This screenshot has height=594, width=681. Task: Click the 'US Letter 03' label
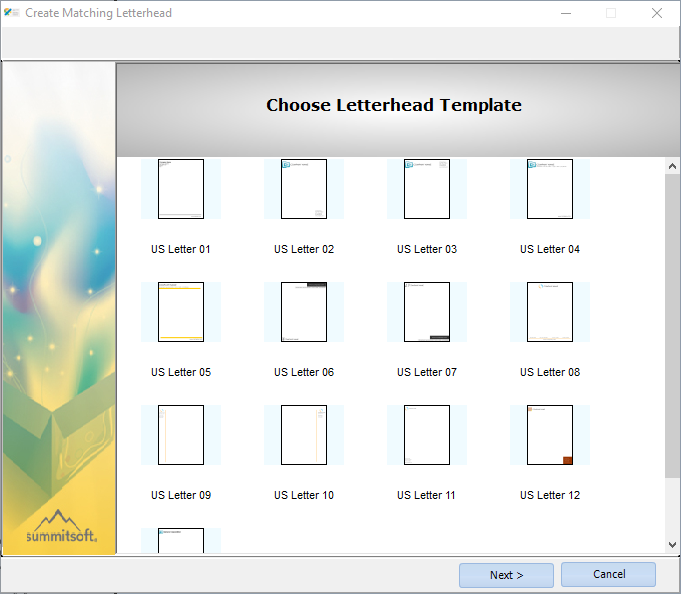426,249
